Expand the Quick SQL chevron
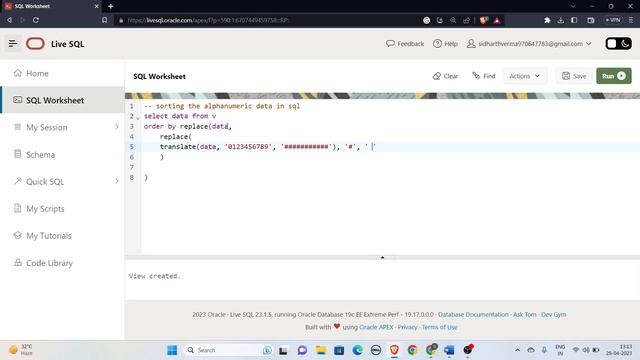This screenshot has width=640, height=360. click(x=117, y=181)
